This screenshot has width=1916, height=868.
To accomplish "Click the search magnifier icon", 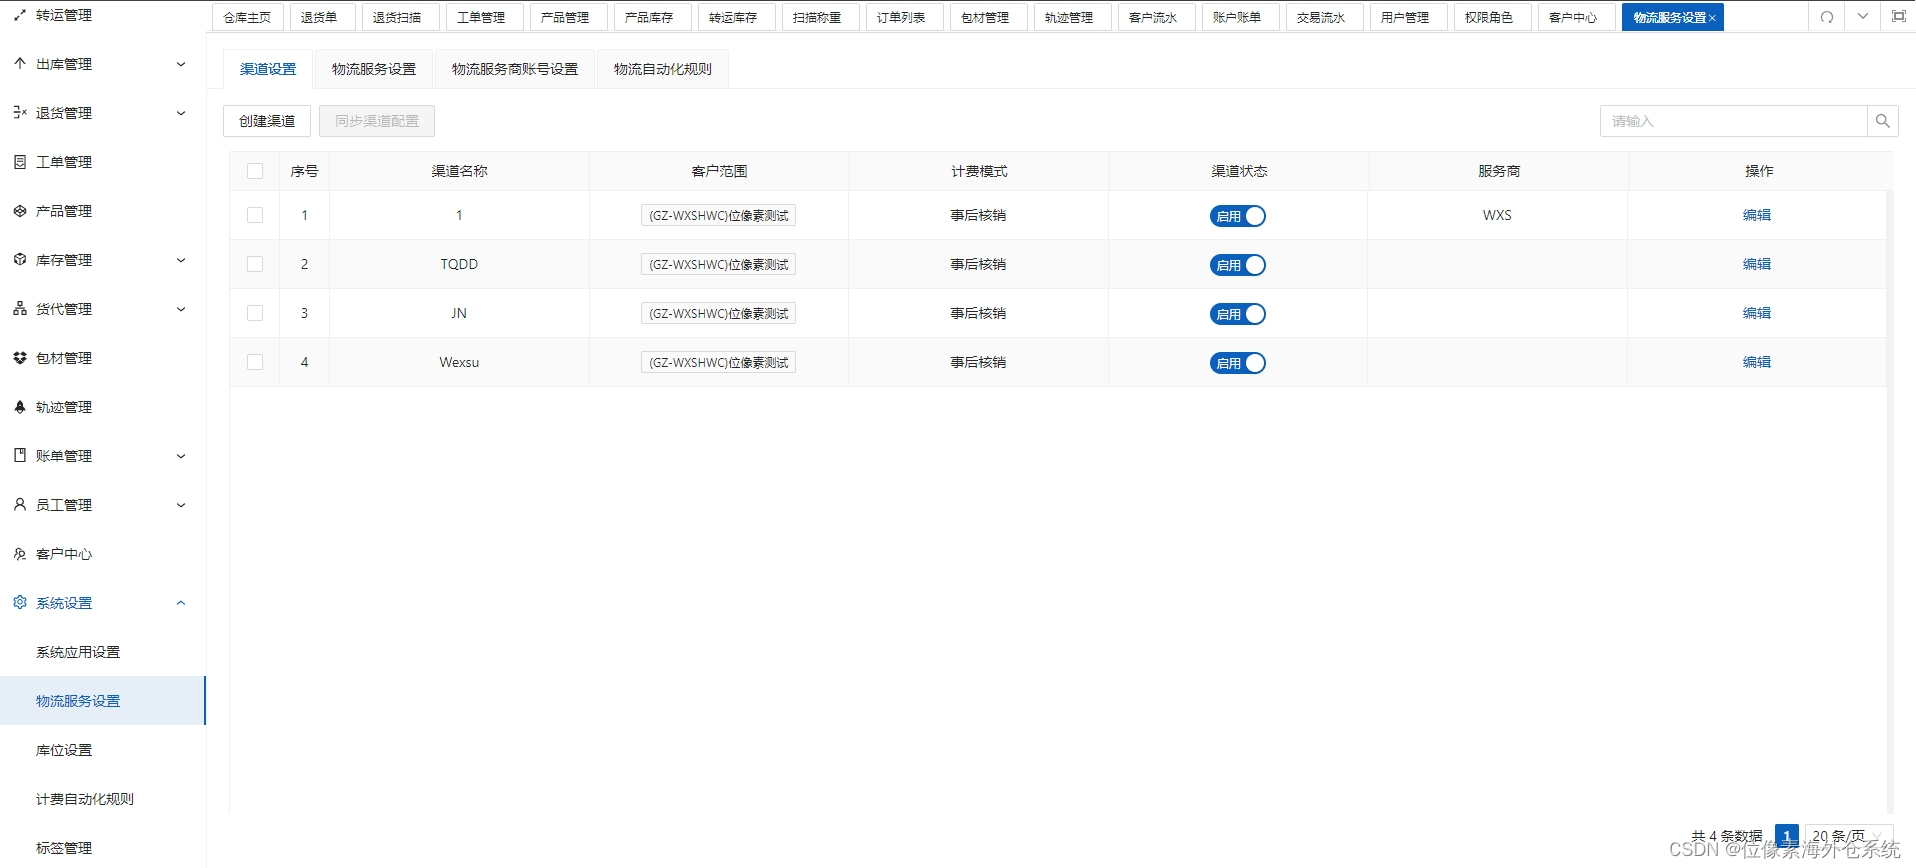I will 1882,121.
